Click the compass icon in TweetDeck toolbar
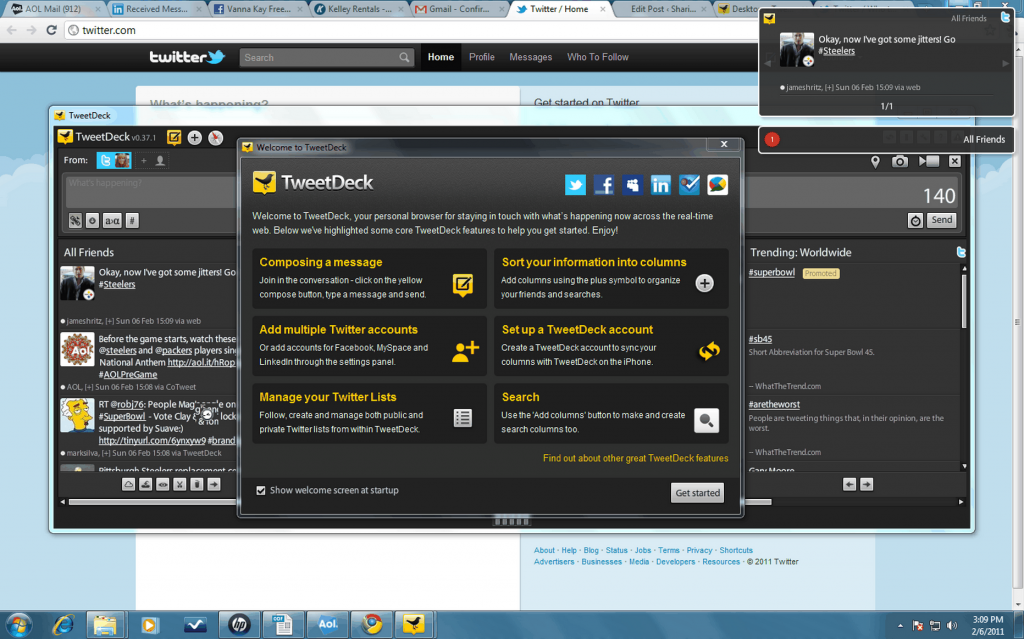Viewport: 1024px width, 639px height. click(x=216, y=137)
